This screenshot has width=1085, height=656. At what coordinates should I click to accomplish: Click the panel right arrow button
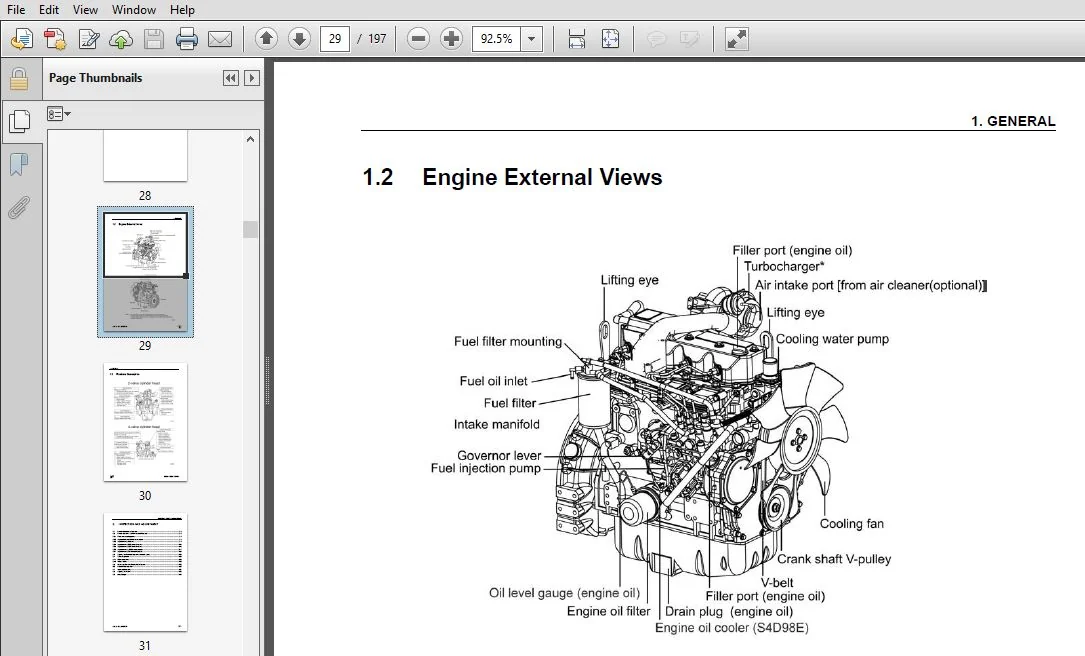coord(252,78)
